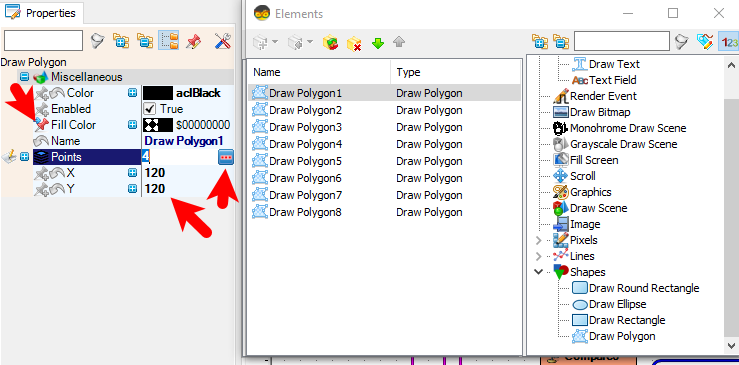
Task: Expand all nodes in the Elements window toolbar
Action: click(x=540, y=41)
